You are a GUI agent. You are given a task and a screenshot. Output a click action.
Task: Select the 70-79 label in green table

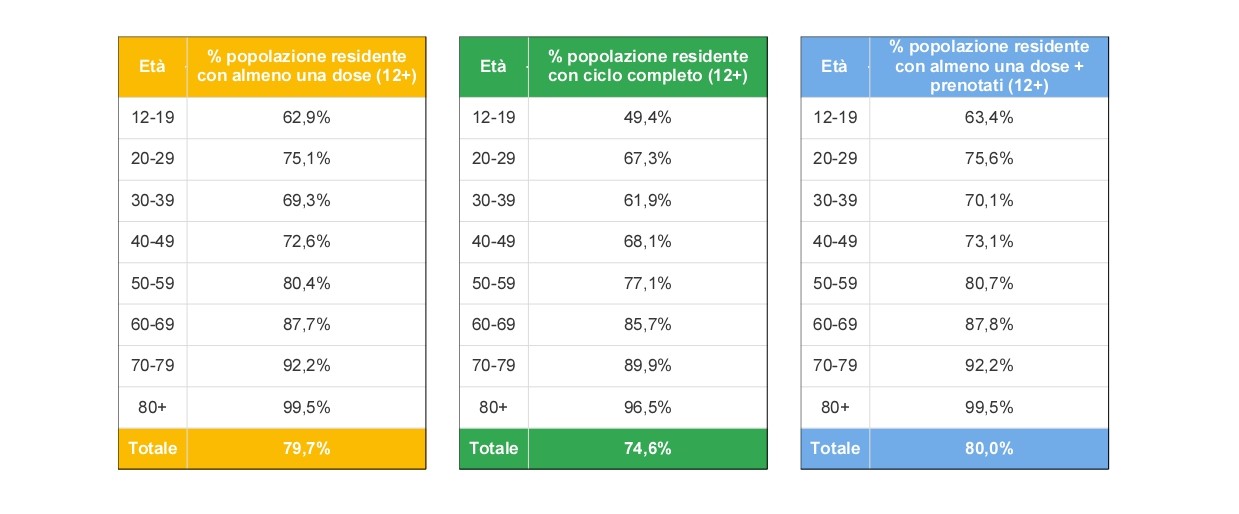494,366
